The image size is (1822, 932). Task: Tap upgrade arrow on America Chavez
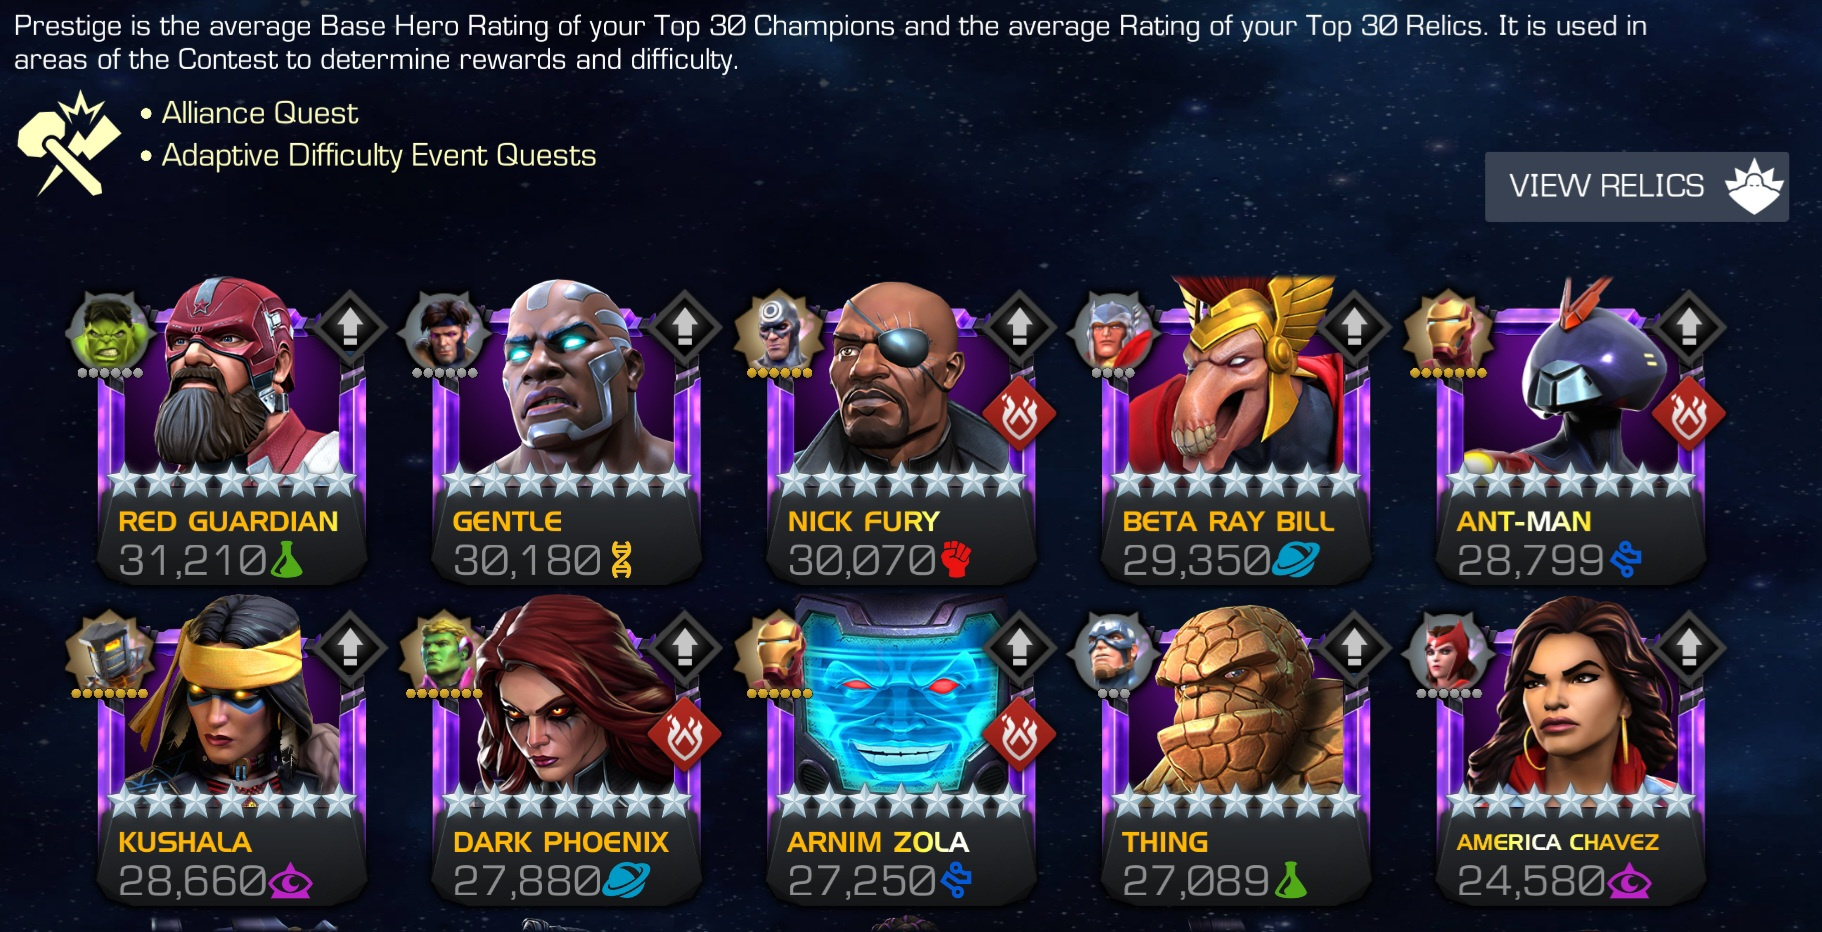point(1689,647)
